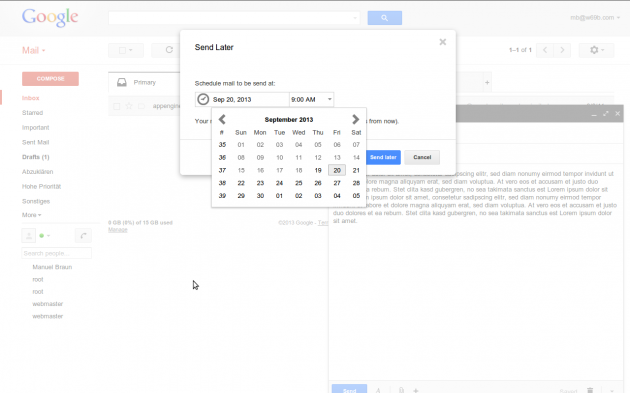
Task: Click the Google search input box
Action: pos(234,18)
